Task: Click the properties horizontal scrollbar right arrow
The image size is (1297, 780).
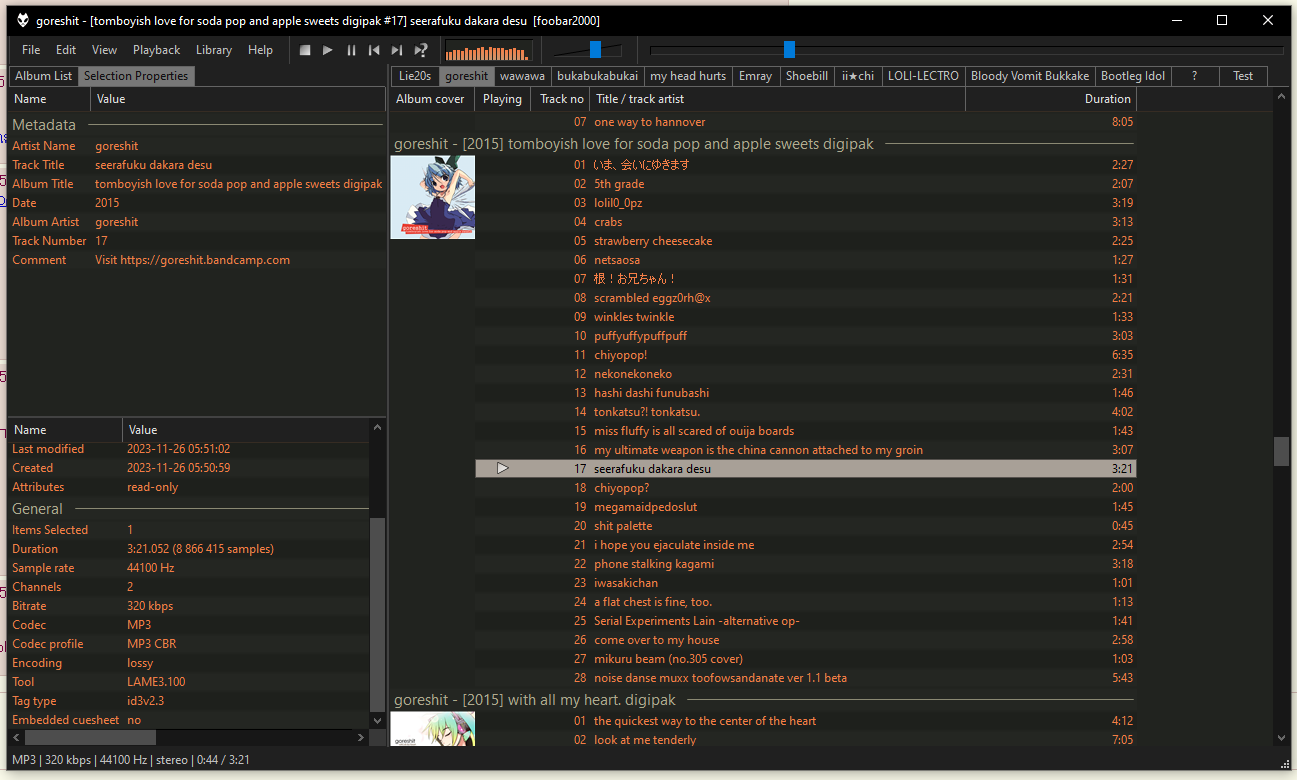Action: 363,737
